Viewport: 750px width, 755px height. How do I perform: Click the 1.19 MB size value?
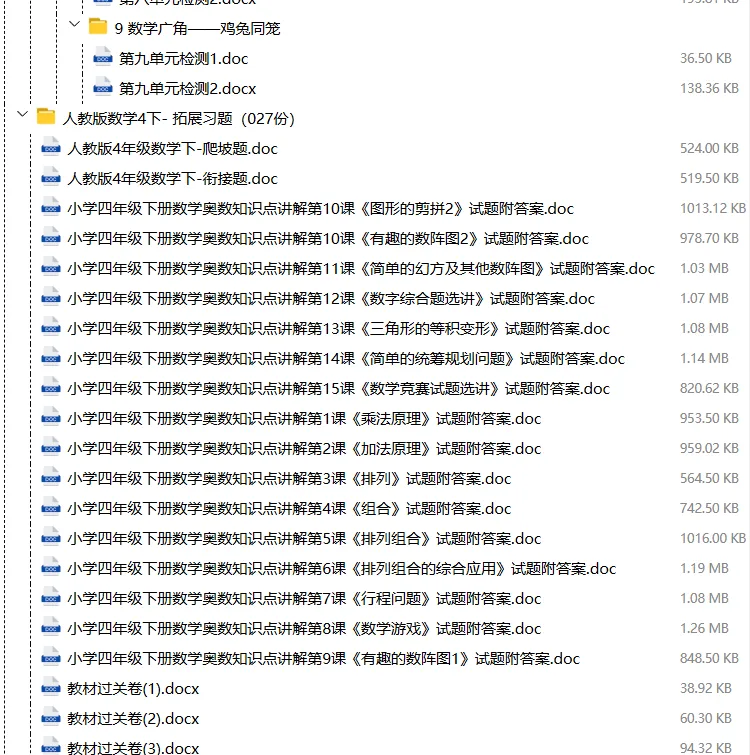tap(704, 568)
